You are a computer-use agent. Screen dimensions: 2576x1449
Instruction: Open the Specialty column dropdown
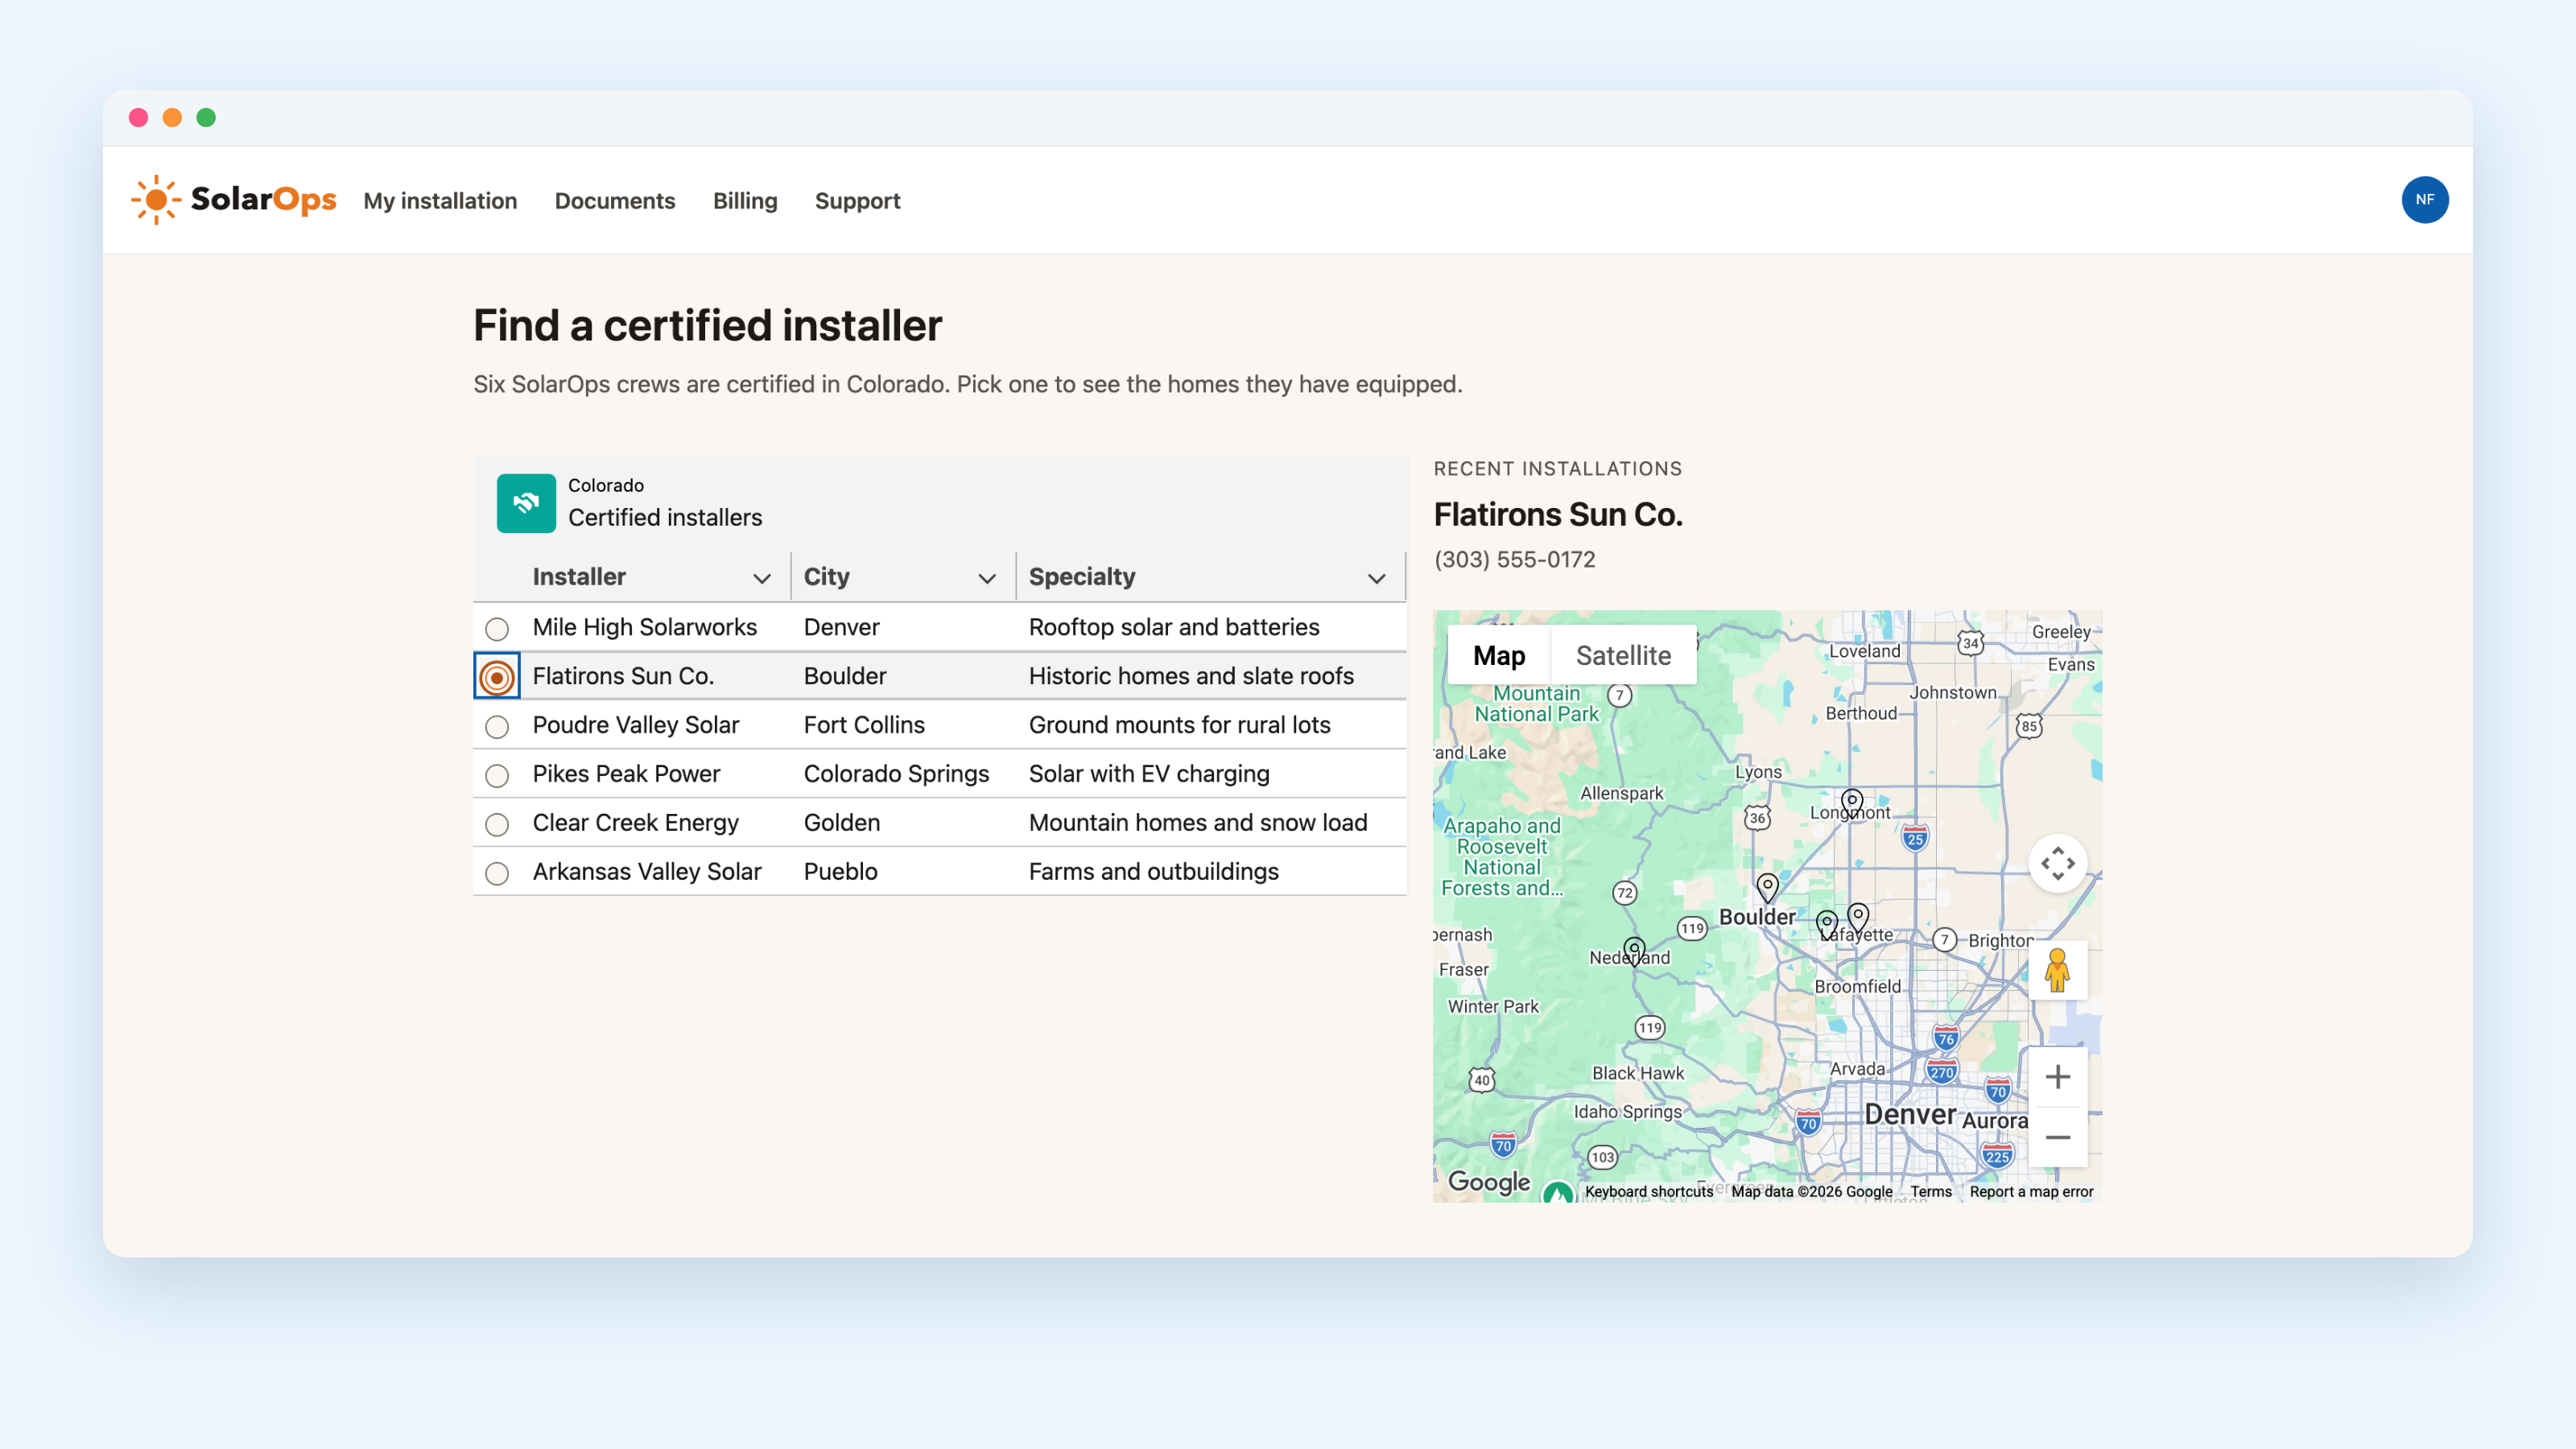1377,578
